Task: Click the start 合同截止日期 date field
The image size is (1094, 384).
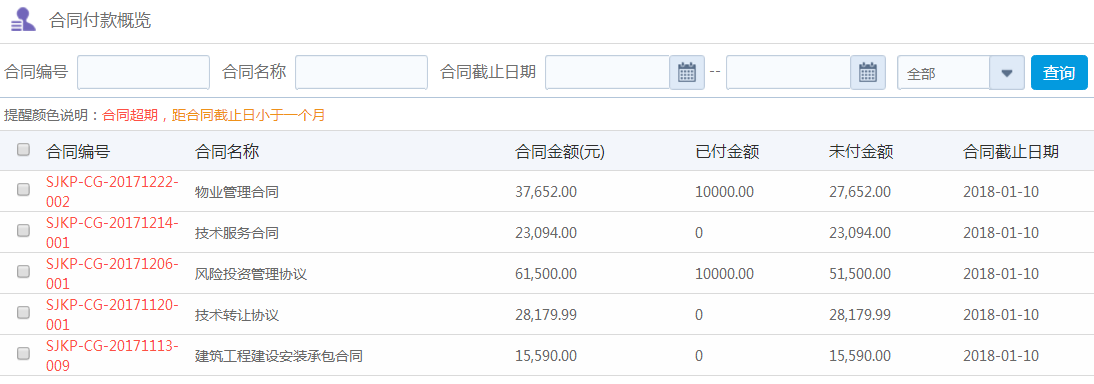Action: tap(608, 73)
